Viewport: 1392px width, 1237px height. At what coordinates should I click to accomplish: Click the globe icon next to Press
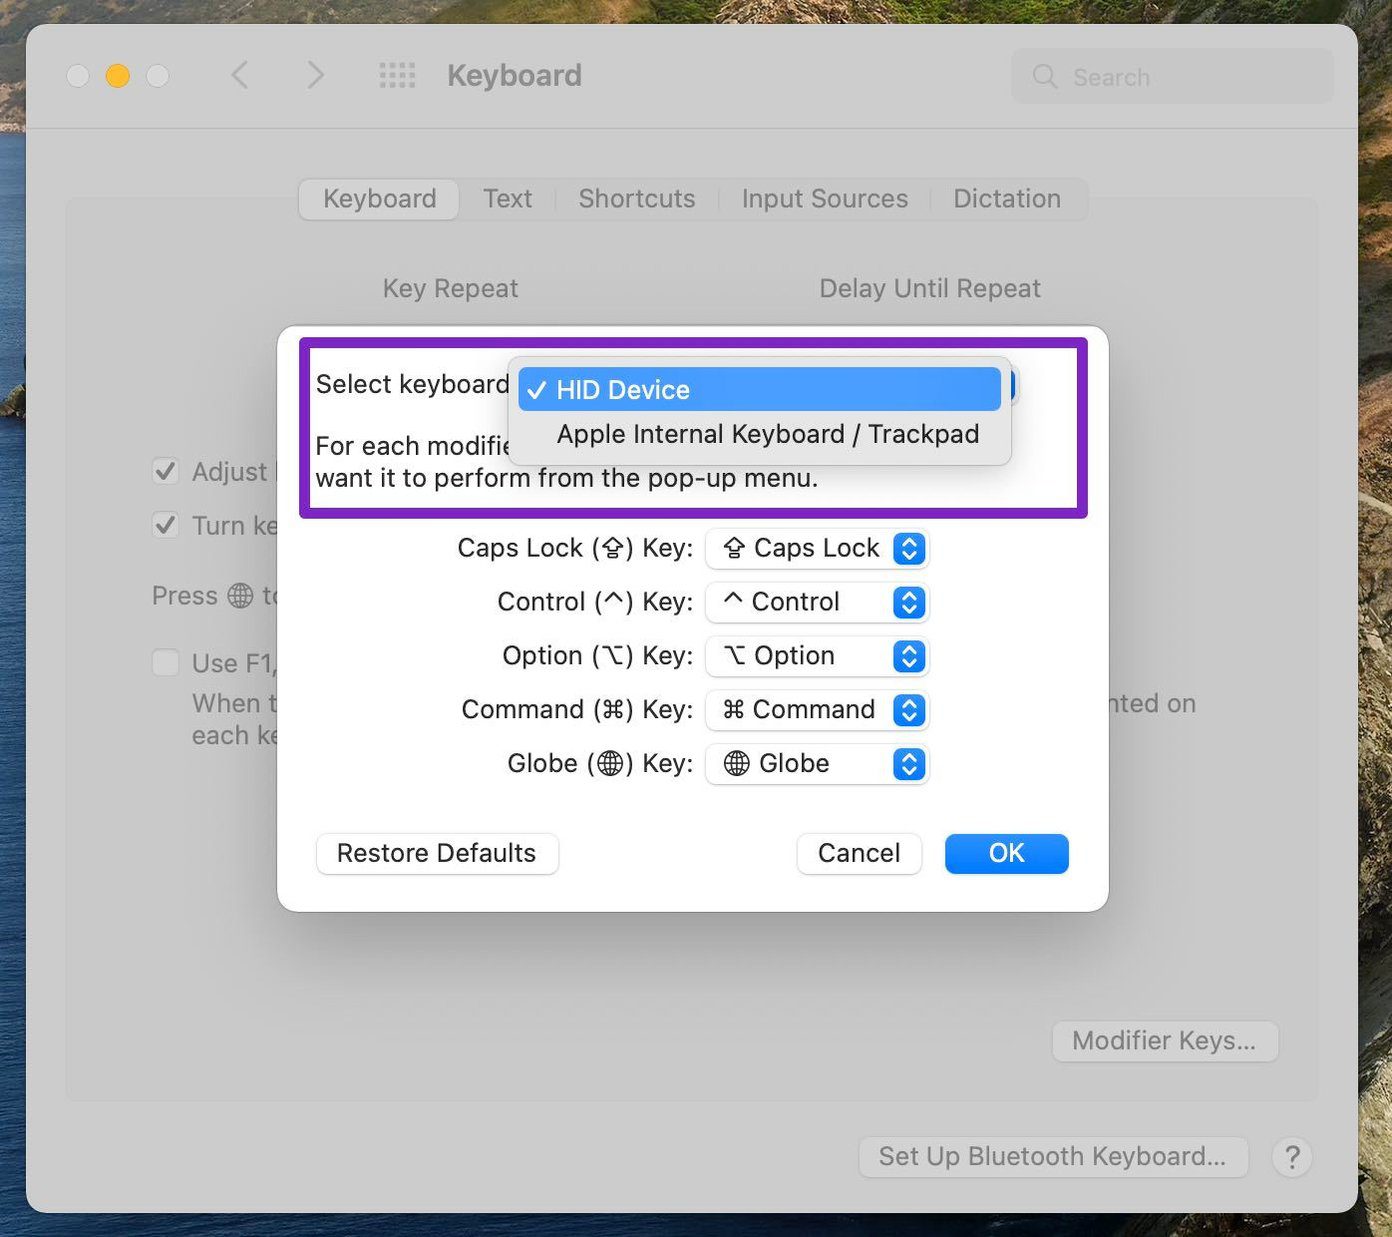point(240,596)
